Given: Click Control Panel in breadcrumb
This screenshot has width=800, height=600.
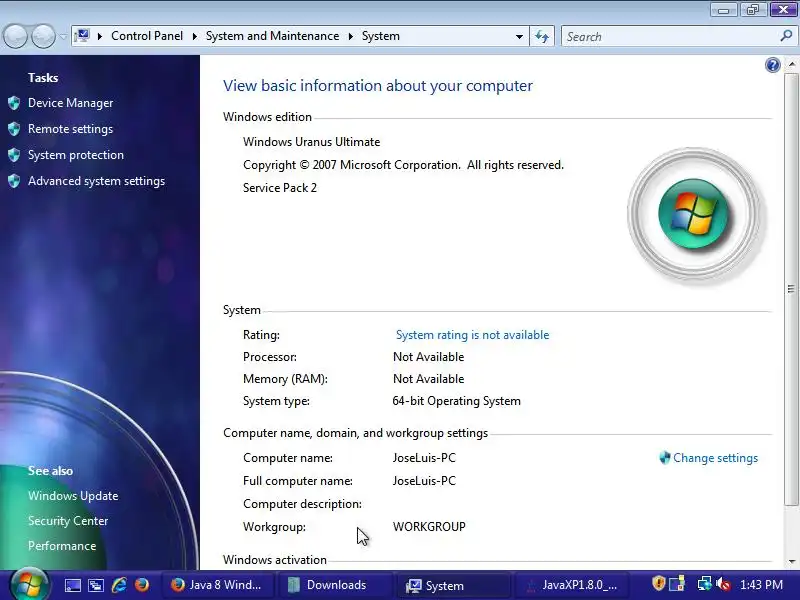Looking at the screenshot, I should coord(147,36).
